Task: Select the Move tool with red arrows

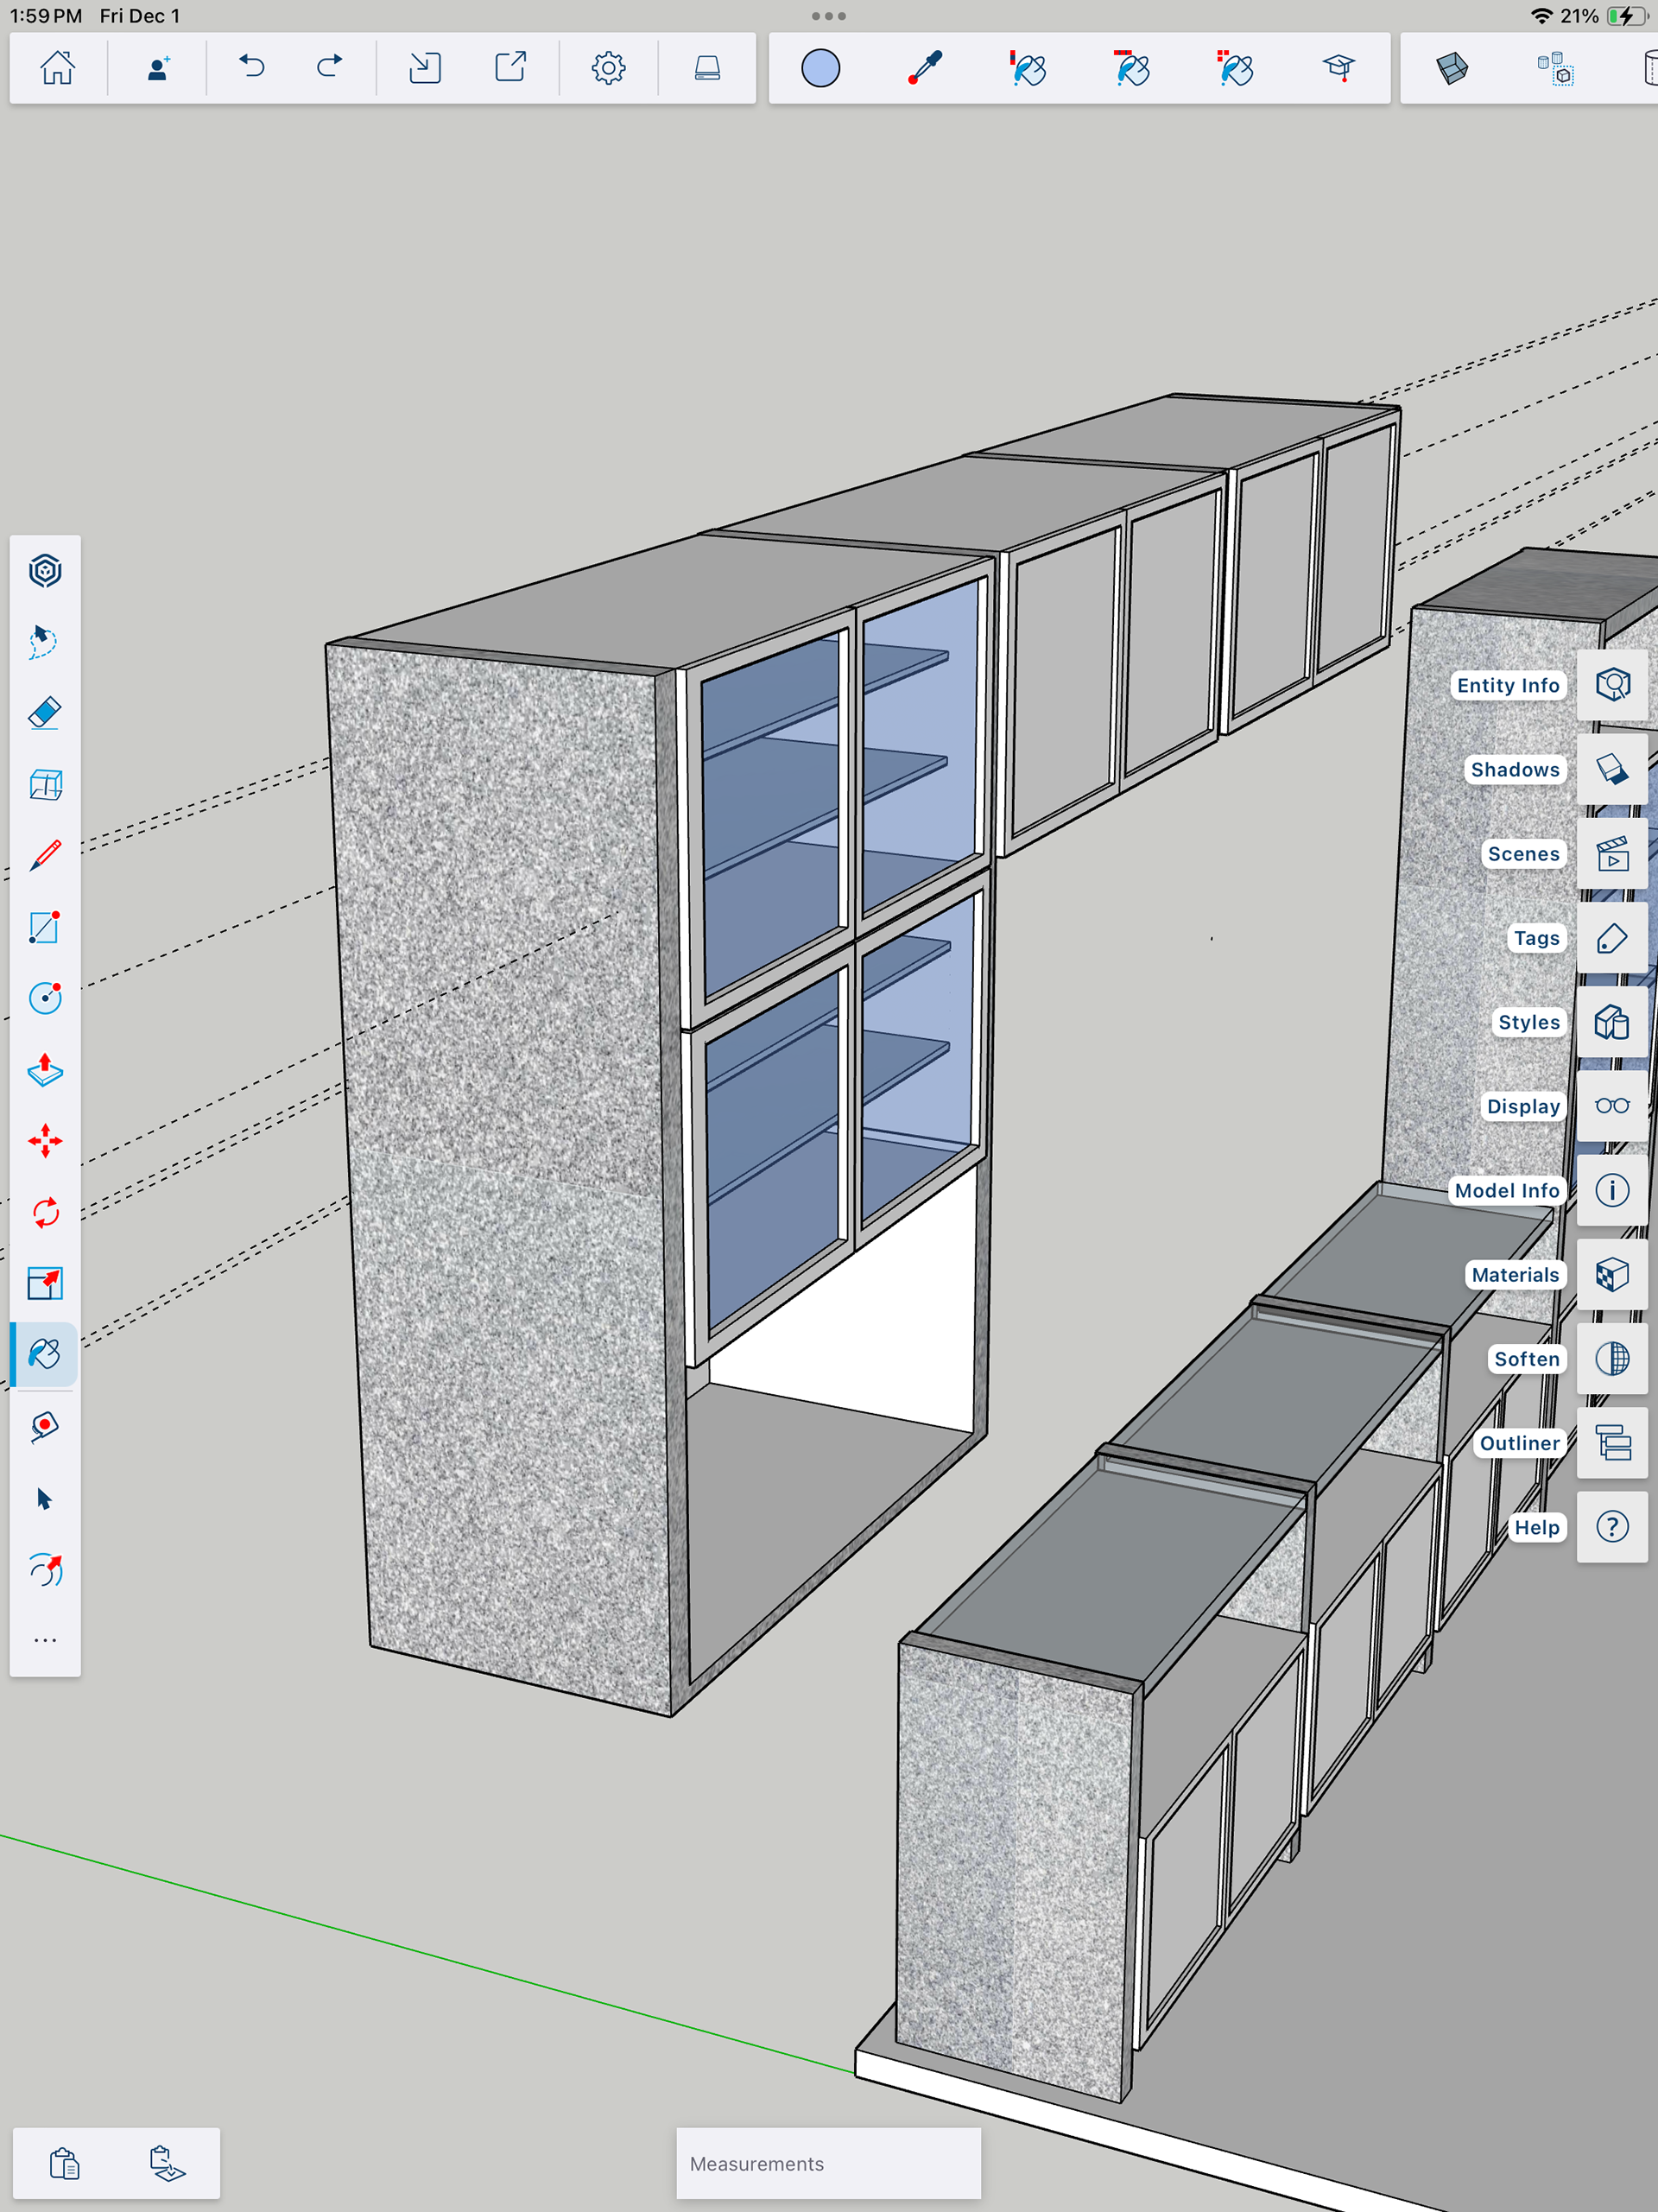Action: pos(45,1141)
